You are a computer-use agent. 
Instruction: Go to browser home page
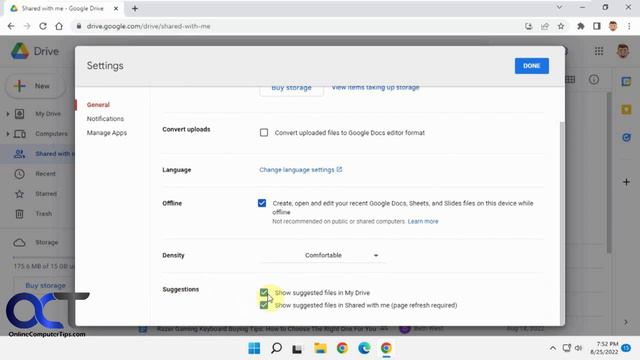pos(59,26)
